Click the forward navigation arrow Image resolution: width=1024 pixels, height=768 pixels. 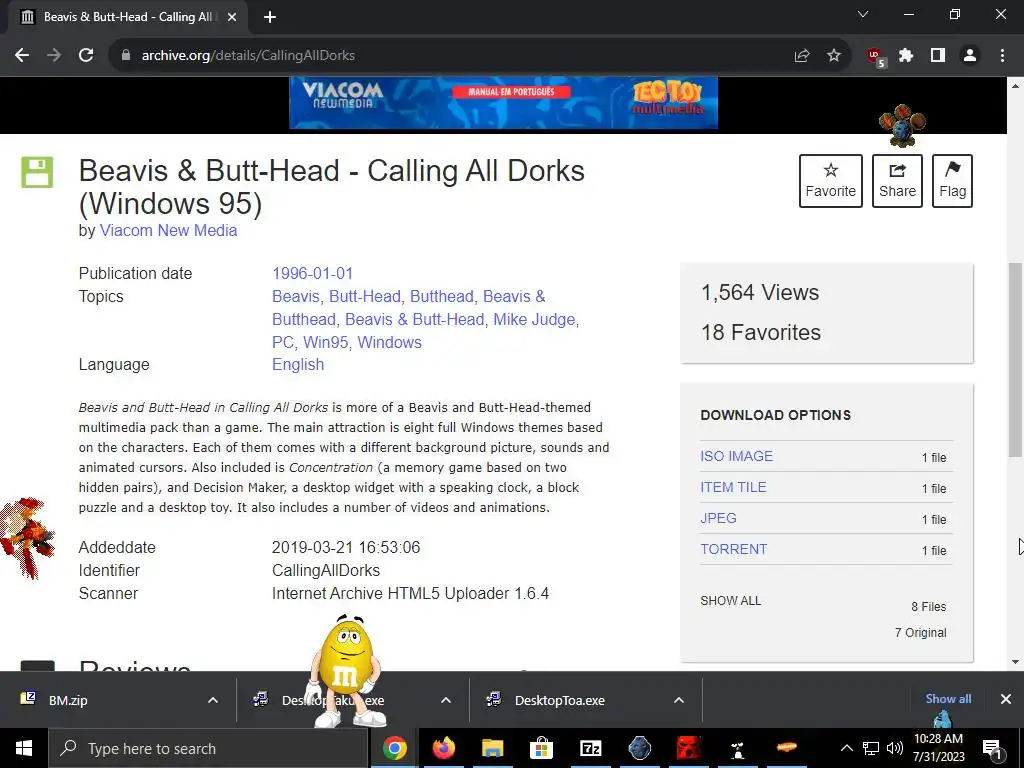54,56
